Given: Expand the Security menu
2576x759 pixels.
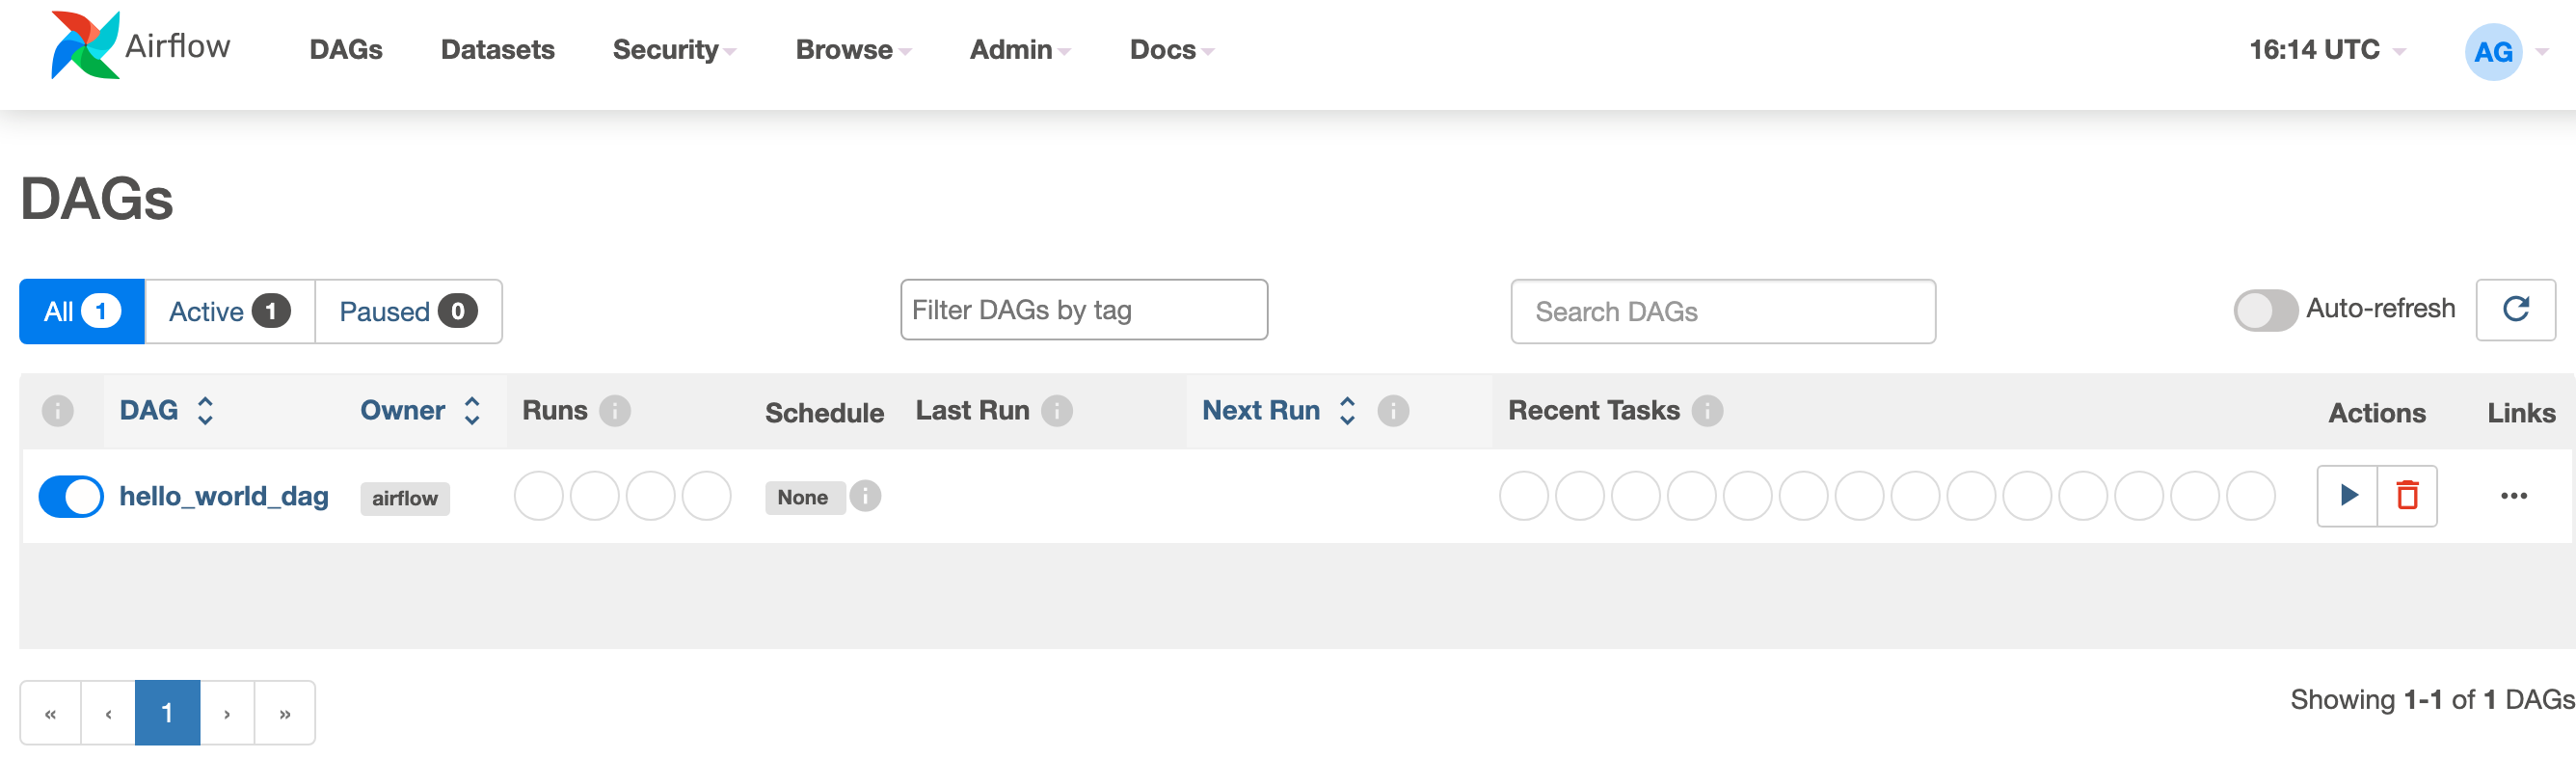Looking at the screenshot, I should click(673, 50).
